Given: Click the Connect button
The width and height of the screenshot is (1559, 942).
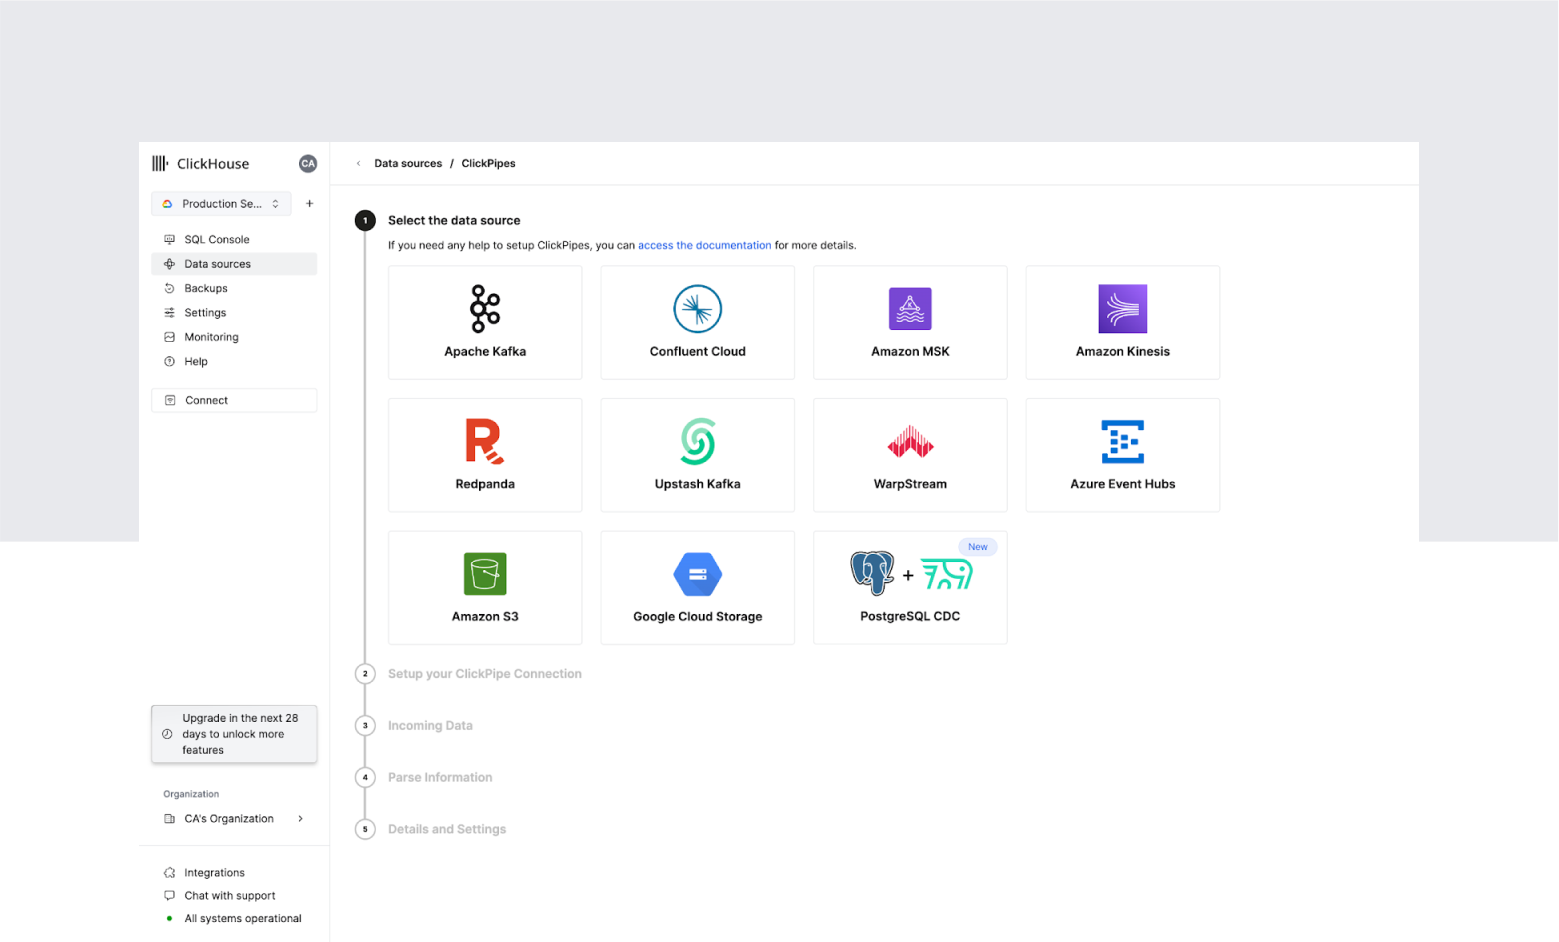Looking at the screenshot, I should [x=234, y=400].
